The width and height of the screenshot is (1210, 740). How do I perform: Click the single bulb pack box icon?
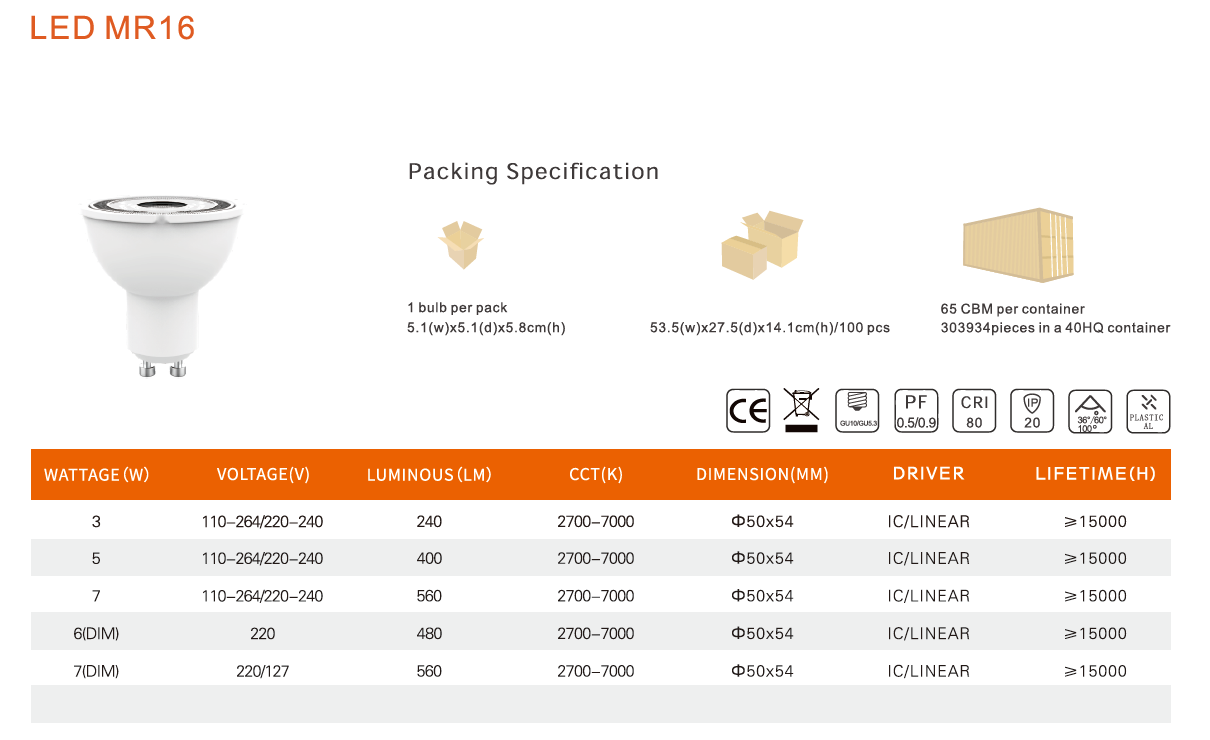point(460,245)
